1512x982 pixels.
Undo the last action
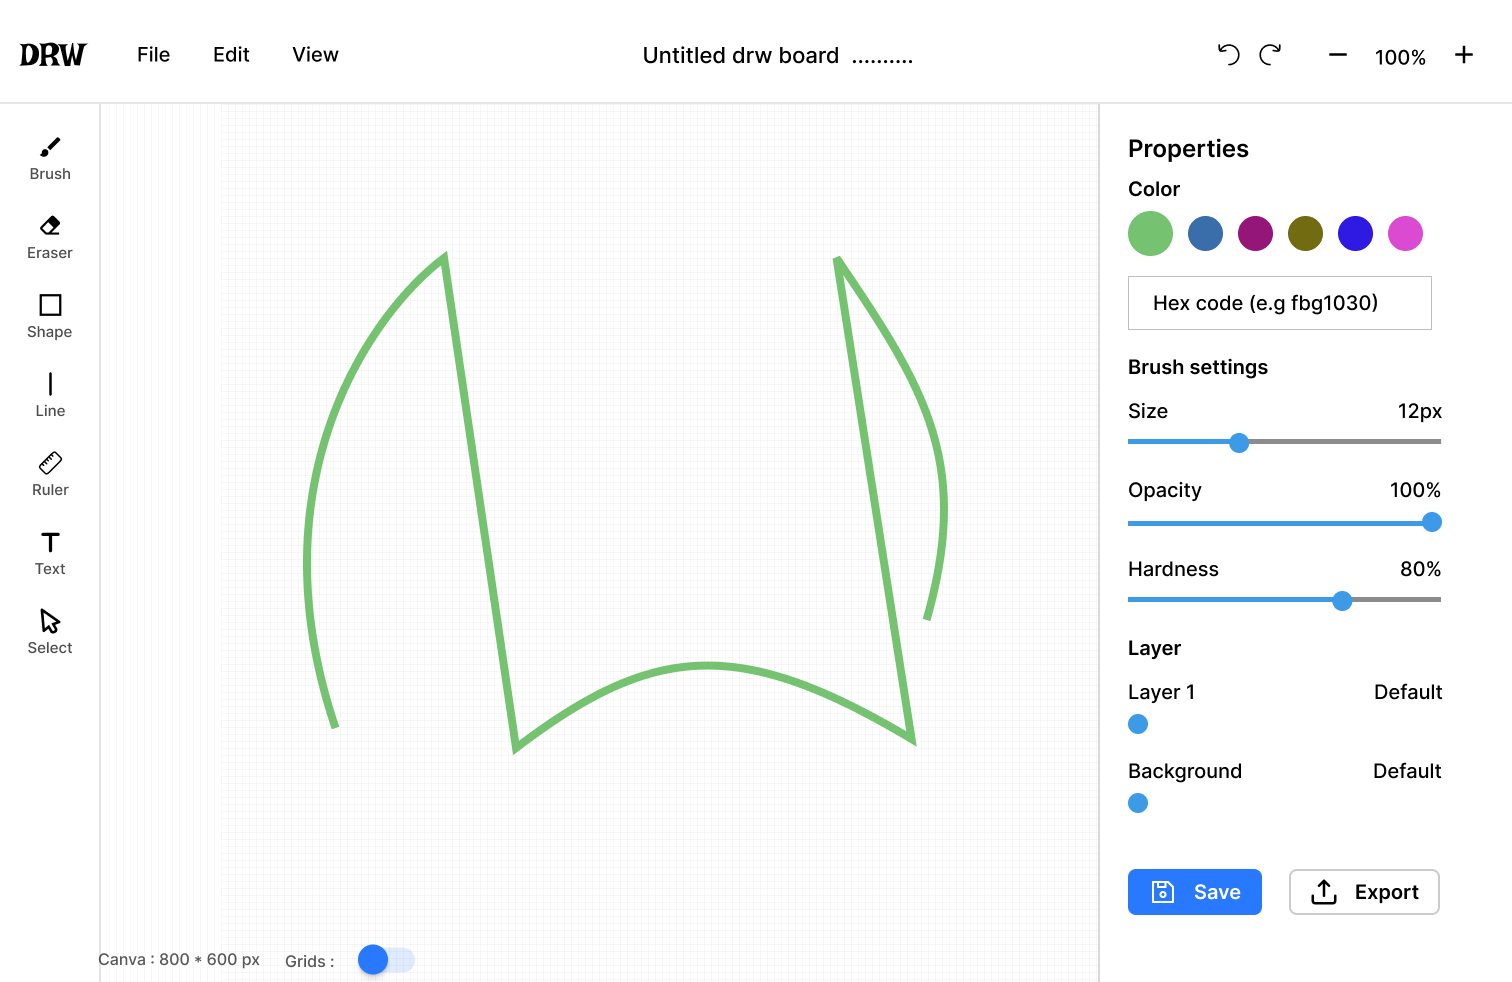pos(1229,55)
